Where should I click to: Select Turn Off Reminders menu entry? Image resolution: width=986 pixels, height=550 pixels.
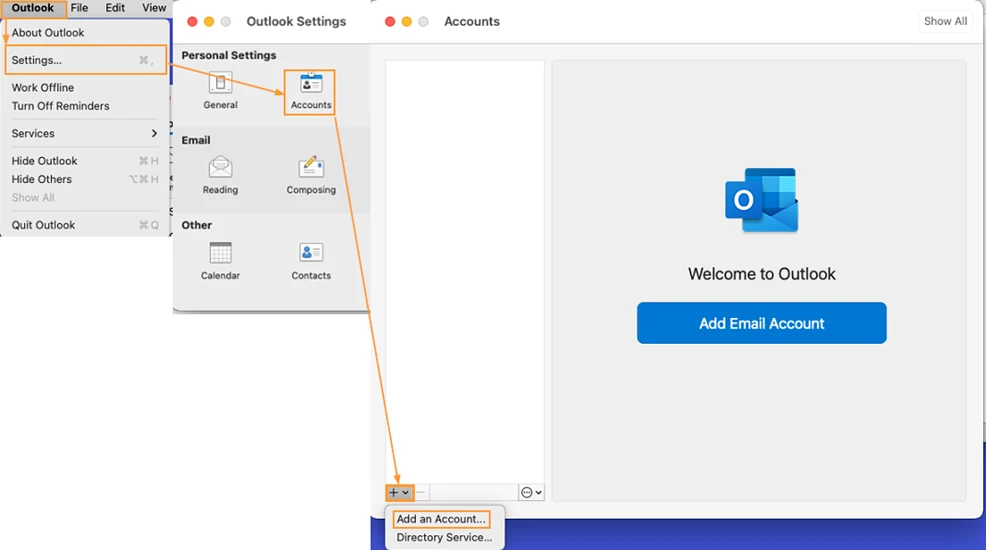[60, 105]
